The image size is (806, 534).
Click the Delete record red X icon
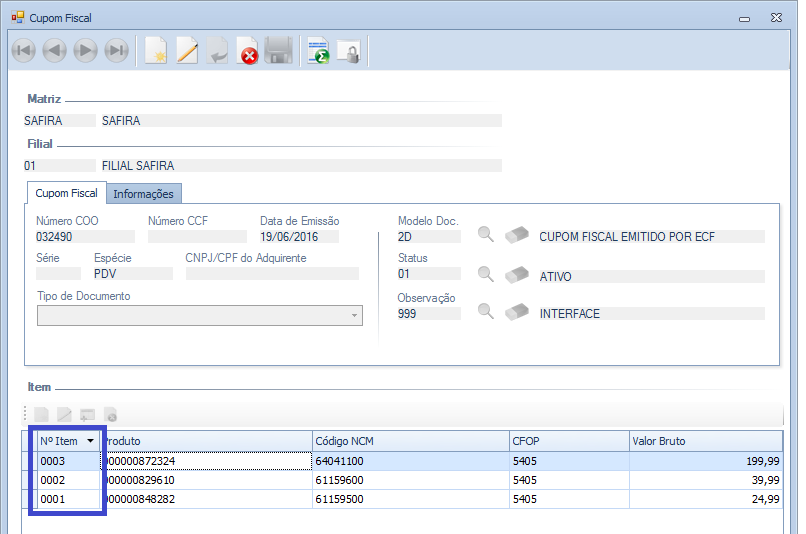click(248, 51)
